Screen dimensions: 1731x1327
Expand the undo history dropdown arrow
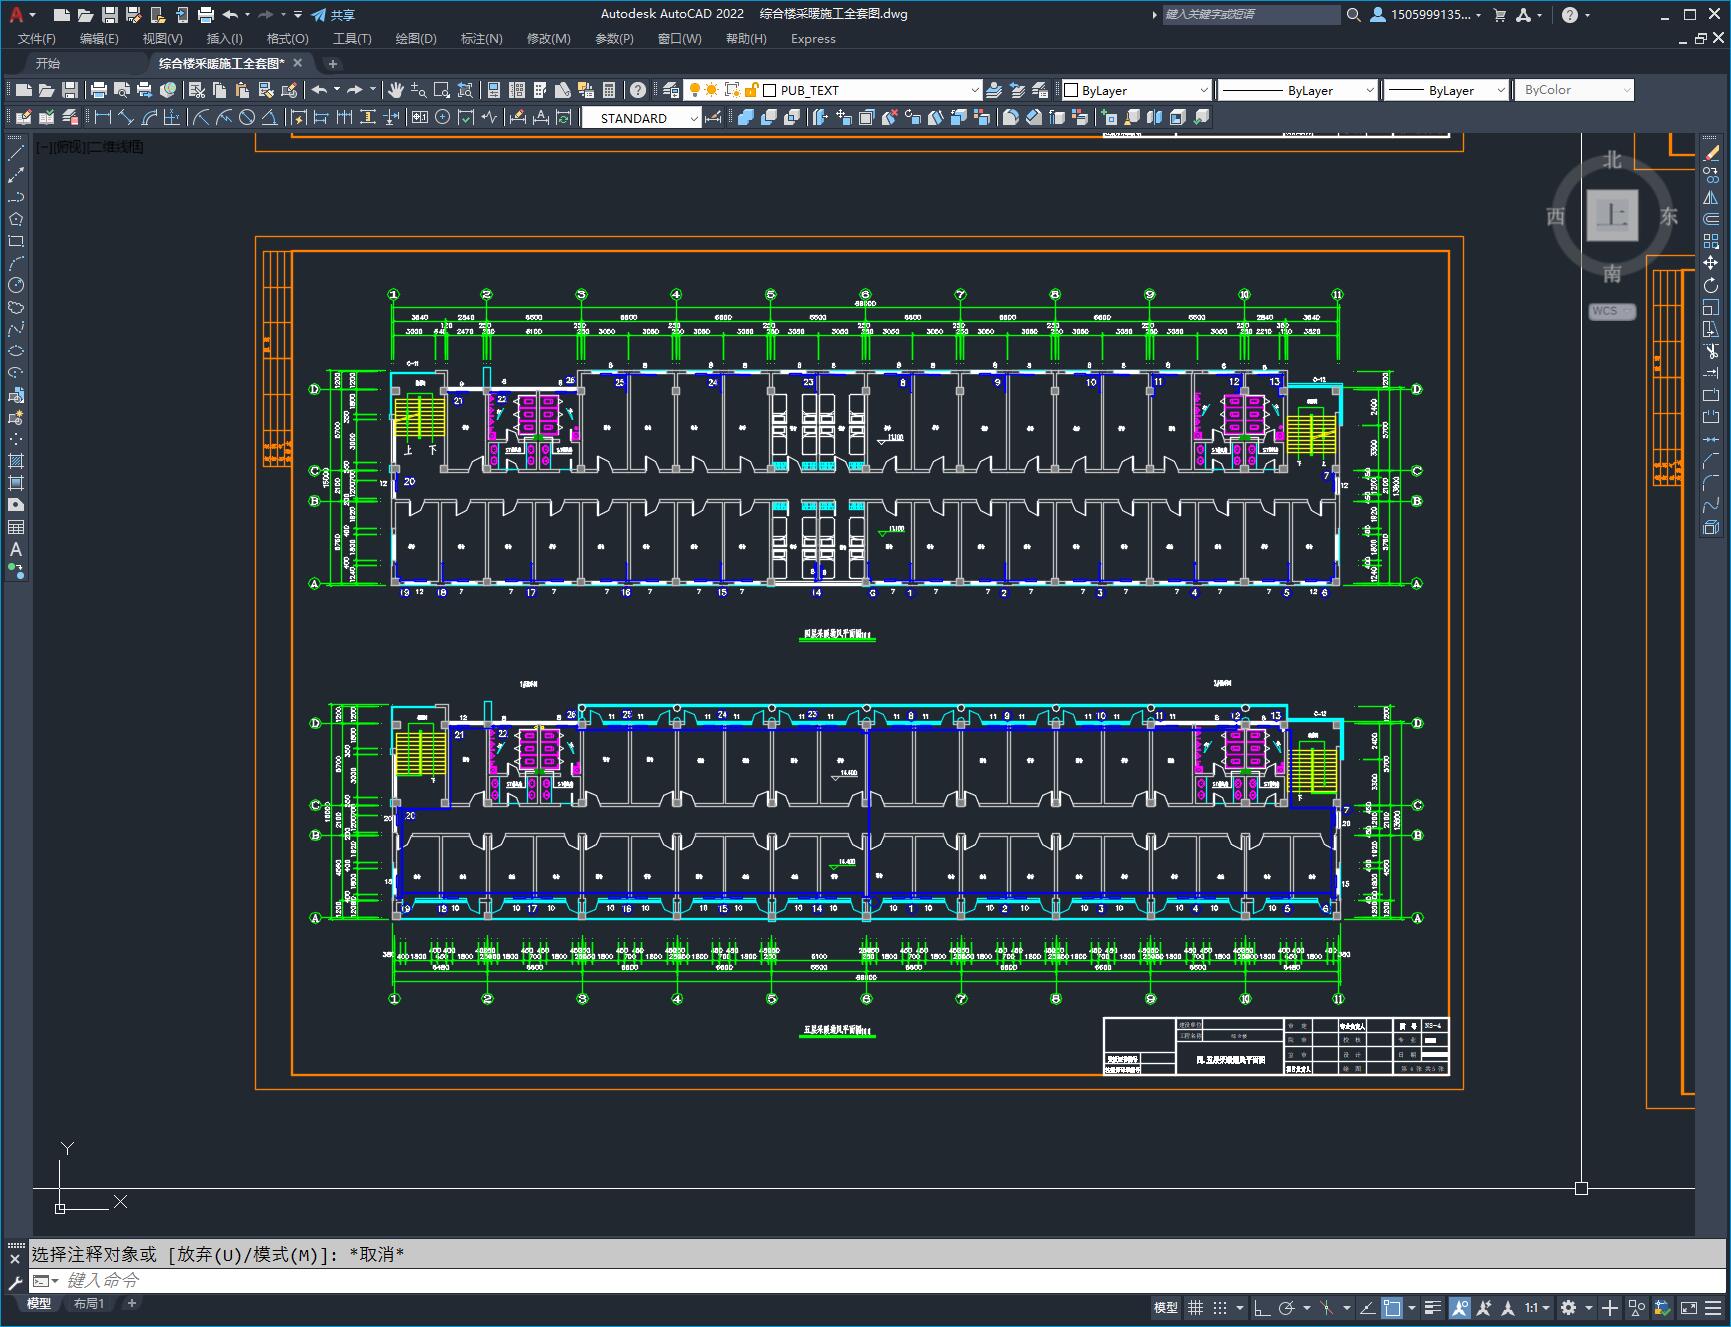coord(337,90)
